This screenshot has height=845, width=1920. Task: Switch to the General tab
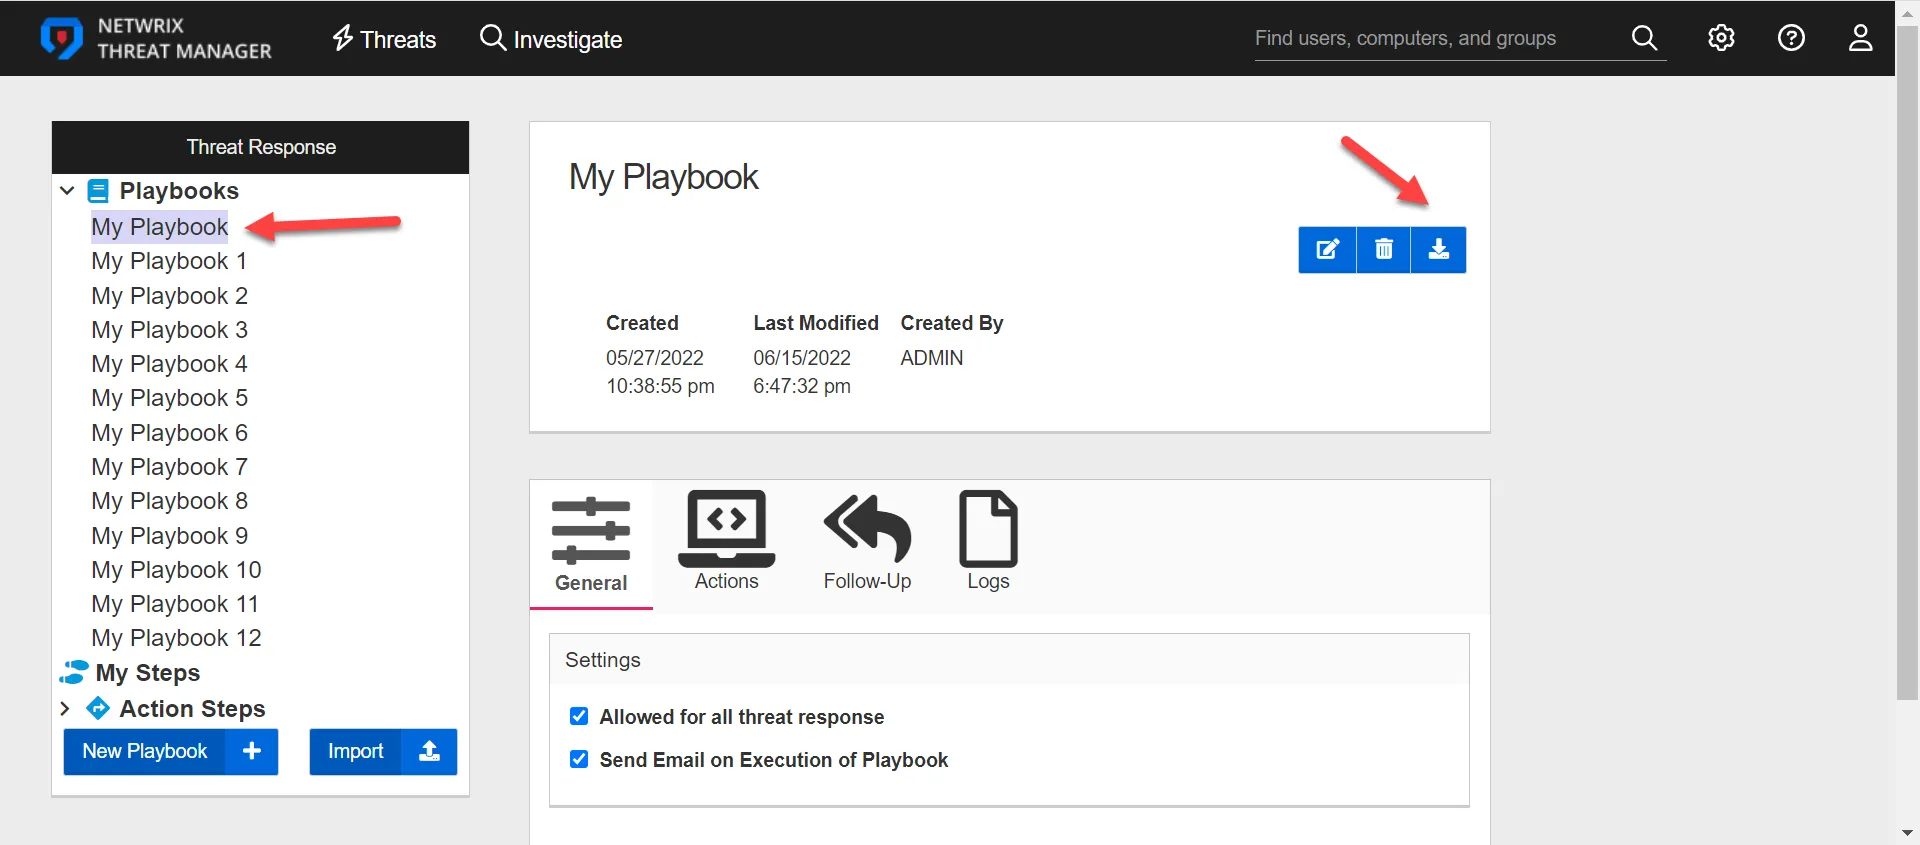[591, 545]
